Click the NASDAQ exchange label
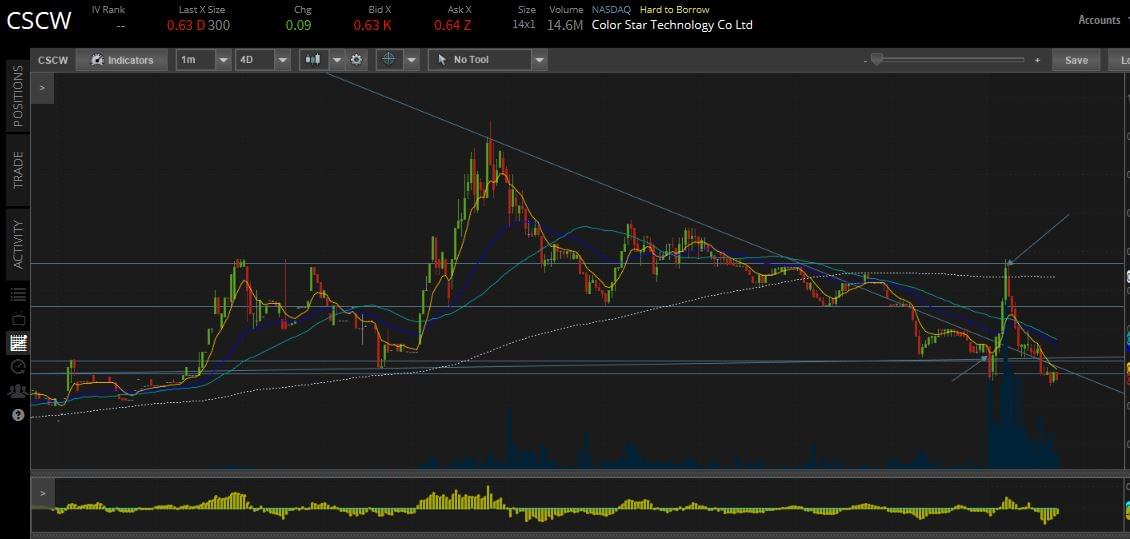This screenshot has width=1130, height=539. coord(611,9)
